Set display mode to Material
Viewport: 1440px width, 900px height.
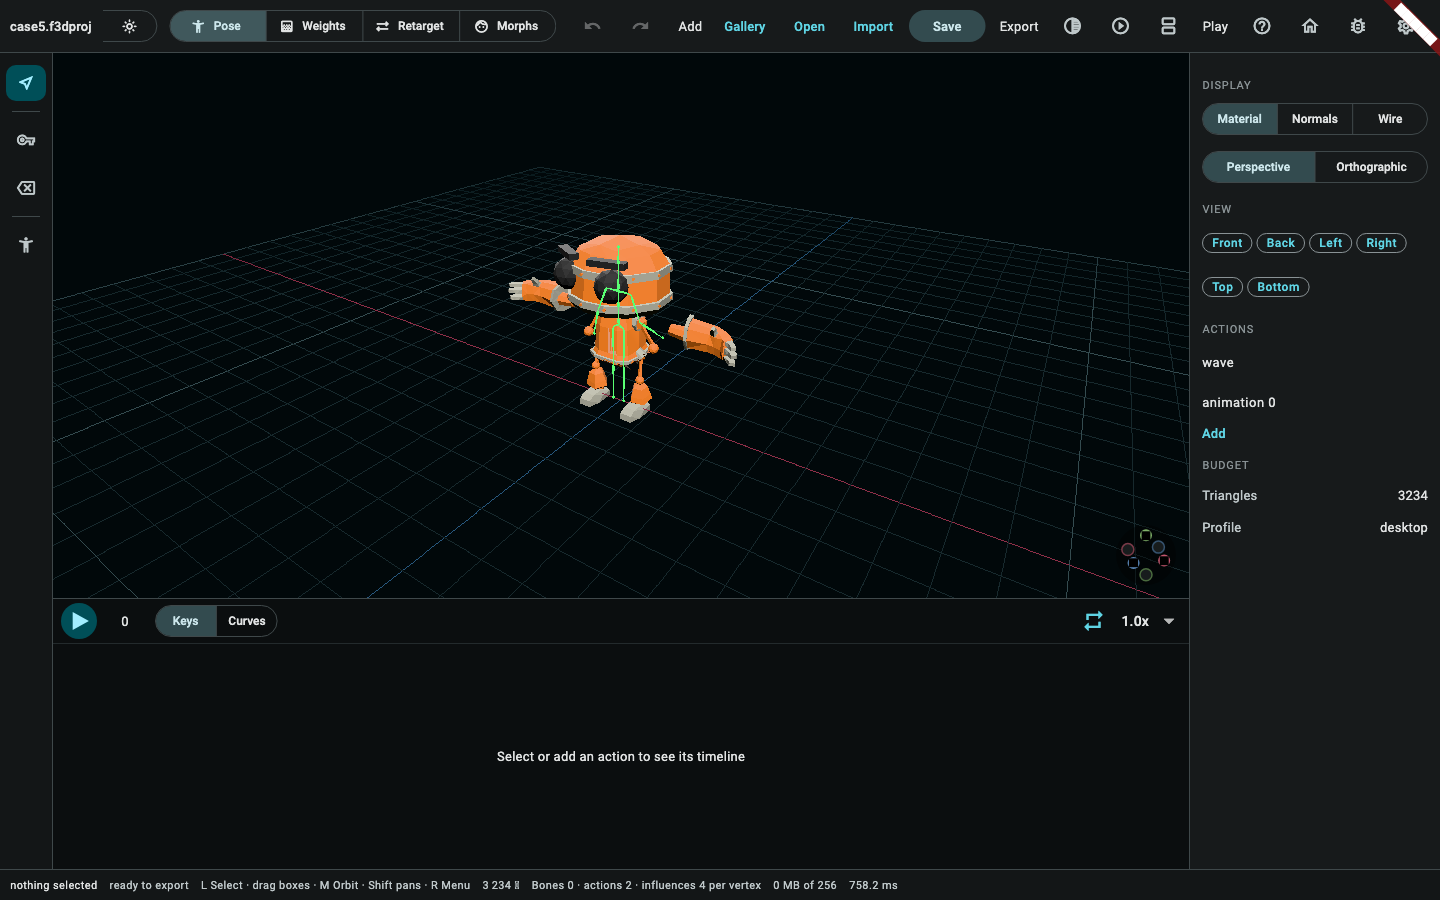pos(1240,119)
